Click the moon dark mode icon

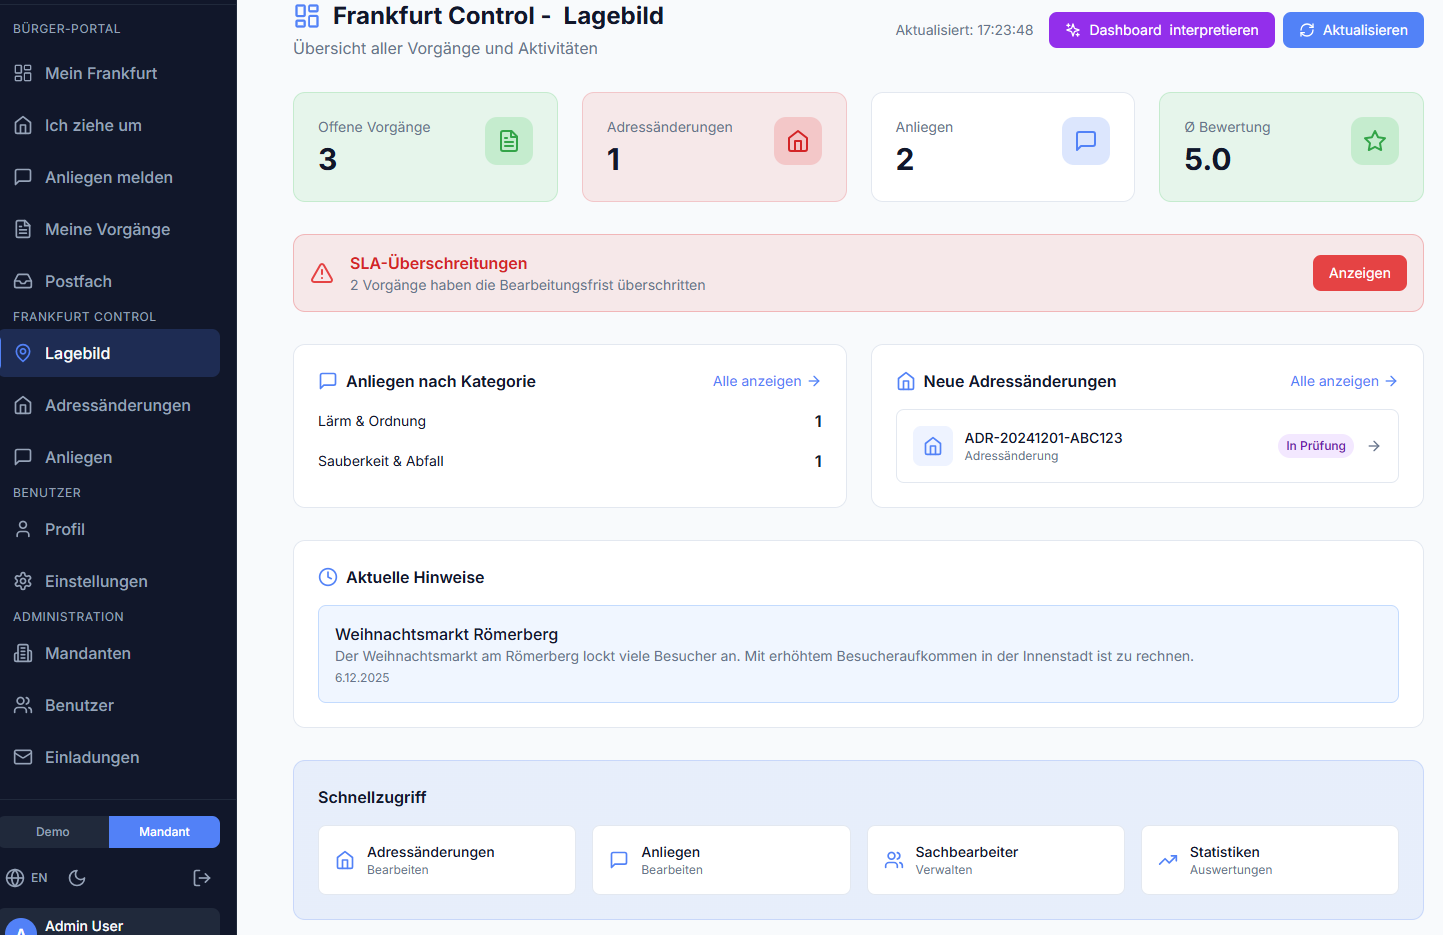(77, 877)
